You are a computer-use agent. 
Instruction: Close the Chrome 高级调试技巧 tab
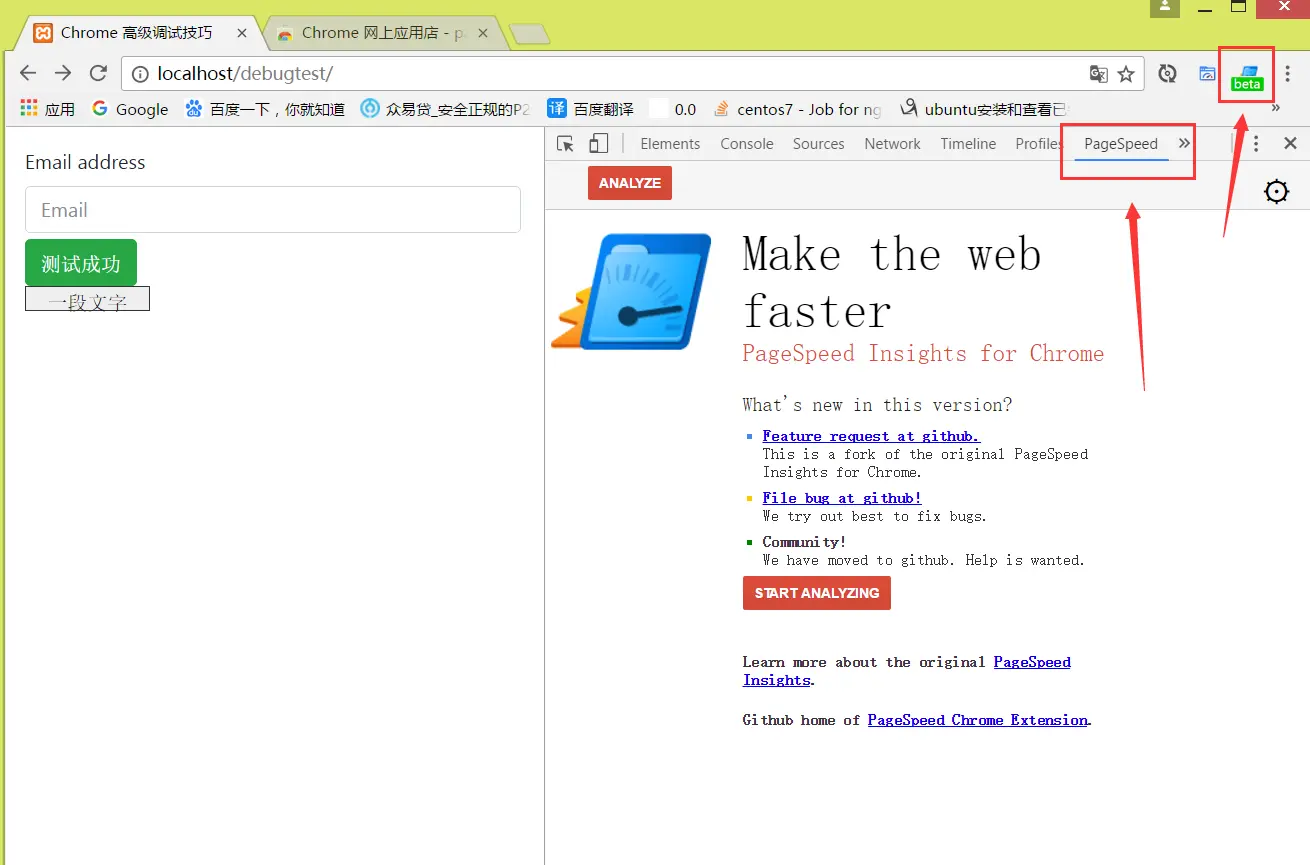(x=241, y=33)
